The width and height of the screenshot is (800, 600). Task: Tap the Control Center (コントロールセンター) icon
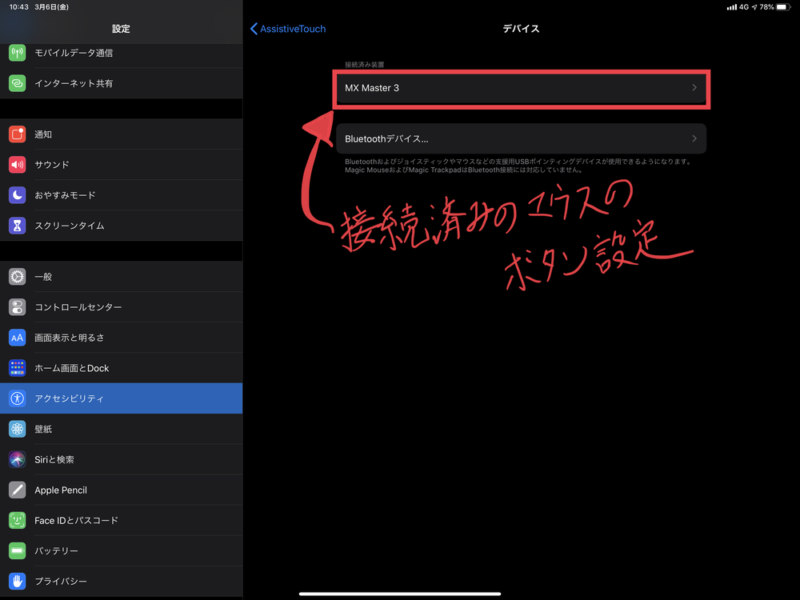click(17, 307)
